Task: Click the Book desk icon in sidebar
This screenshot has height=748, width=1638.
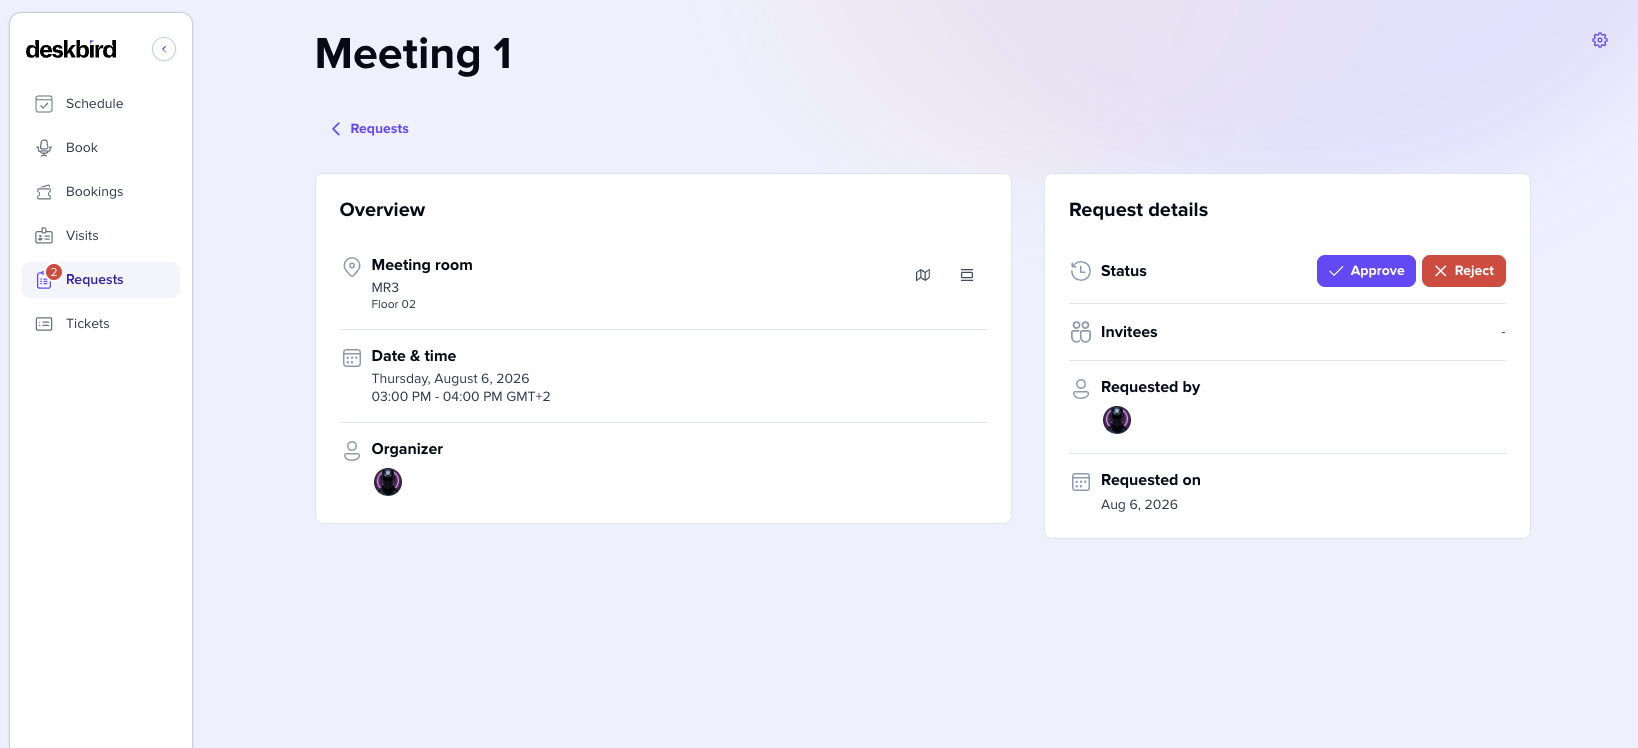Action: click(44, 148)
